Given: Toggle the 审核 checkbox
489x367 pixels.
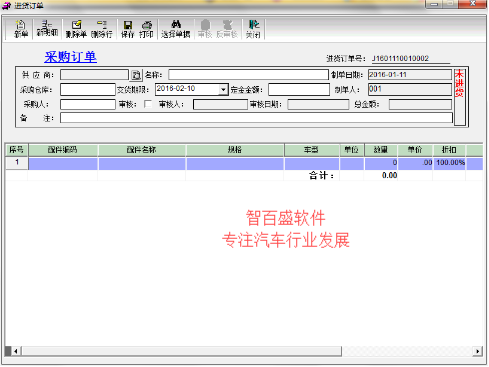Looking at the screenshot, I should click(148, 104).
